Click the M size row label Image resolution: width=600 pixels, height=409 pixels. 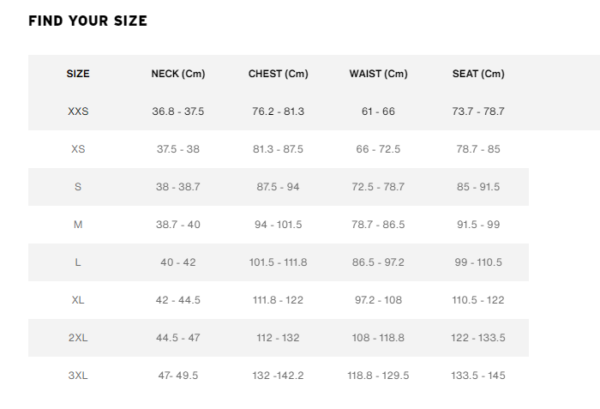pyautogui.click(x=78, y=224)
